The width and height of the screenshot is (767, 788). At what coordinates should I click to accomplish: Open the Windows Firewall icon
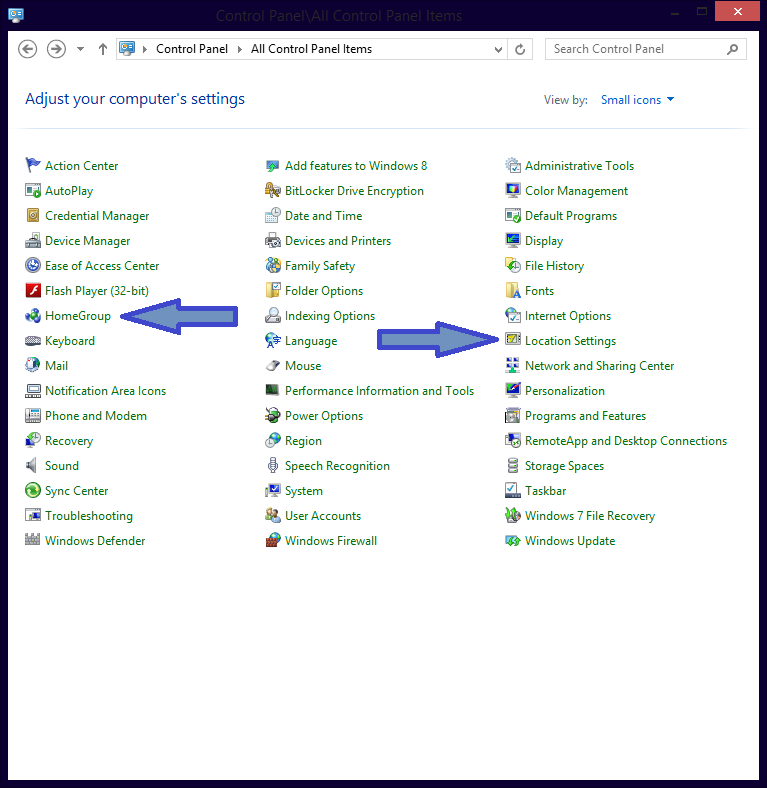point(272,540)
